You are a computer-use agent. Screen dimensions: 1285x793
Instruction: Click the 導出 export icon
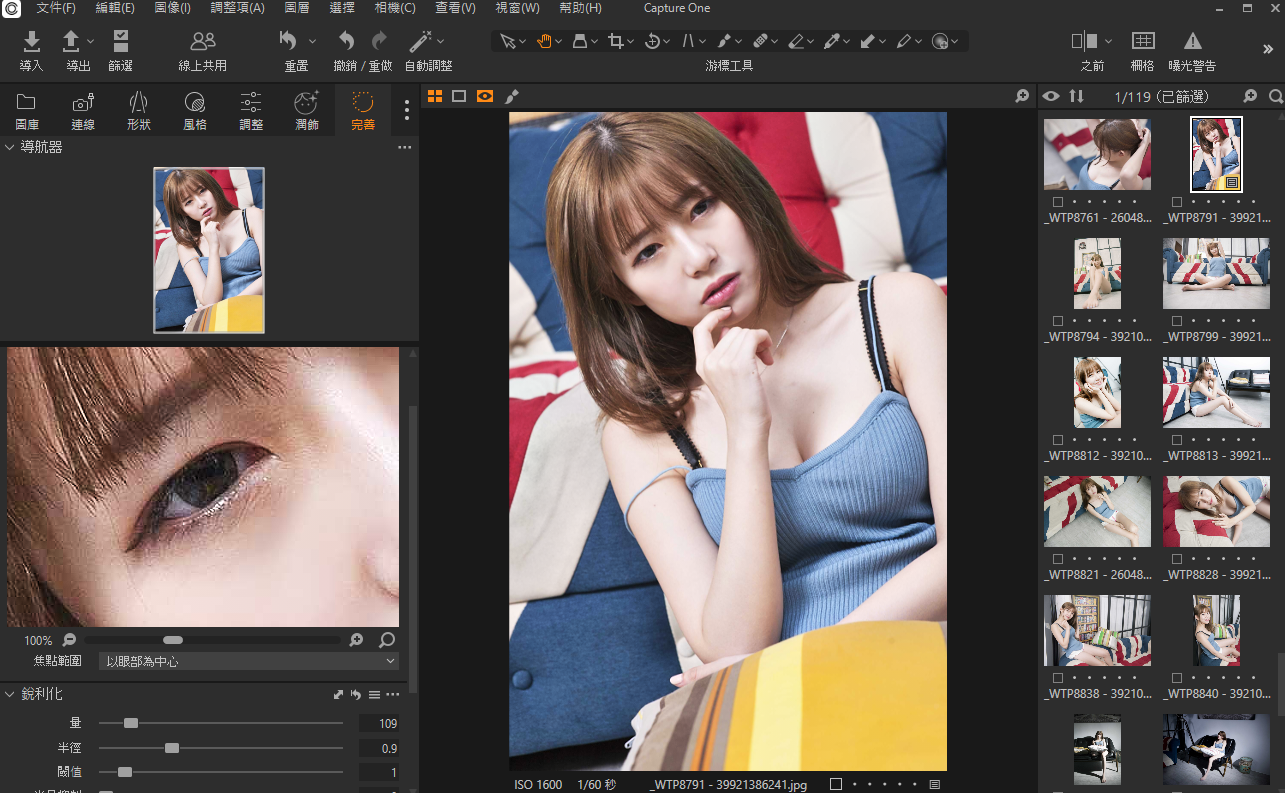[x=71, y=41]
